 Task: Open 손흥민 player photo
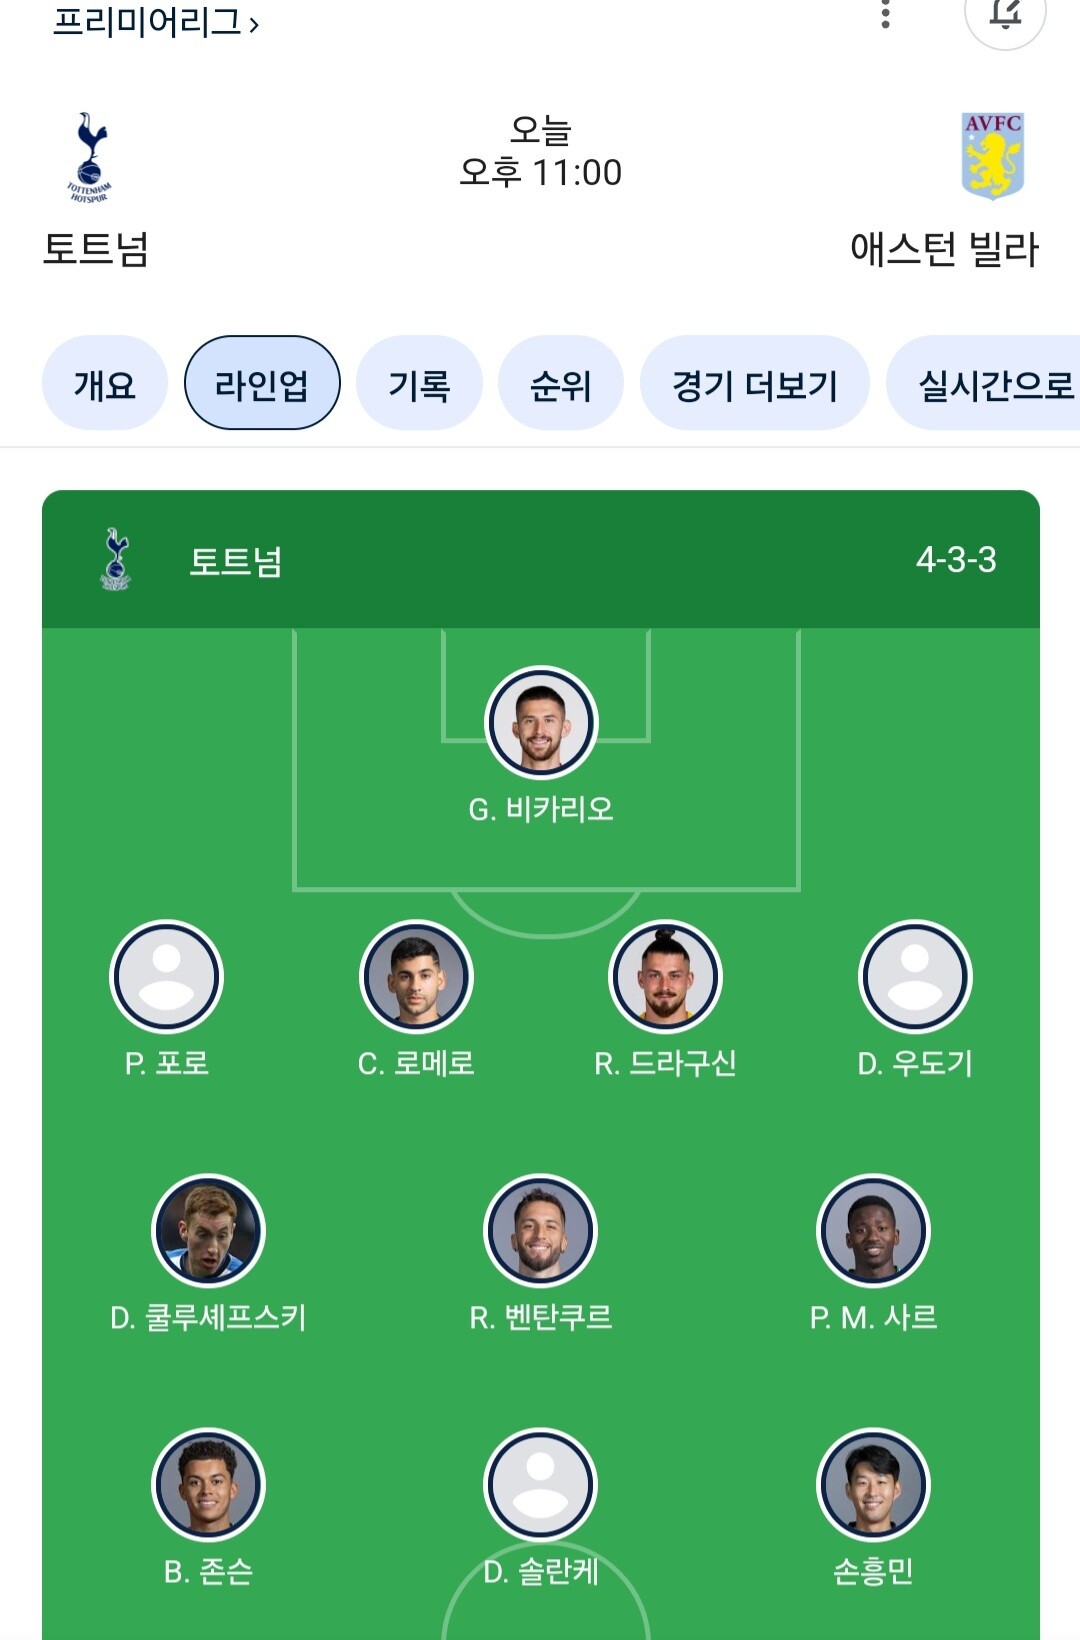[873, 1484]
